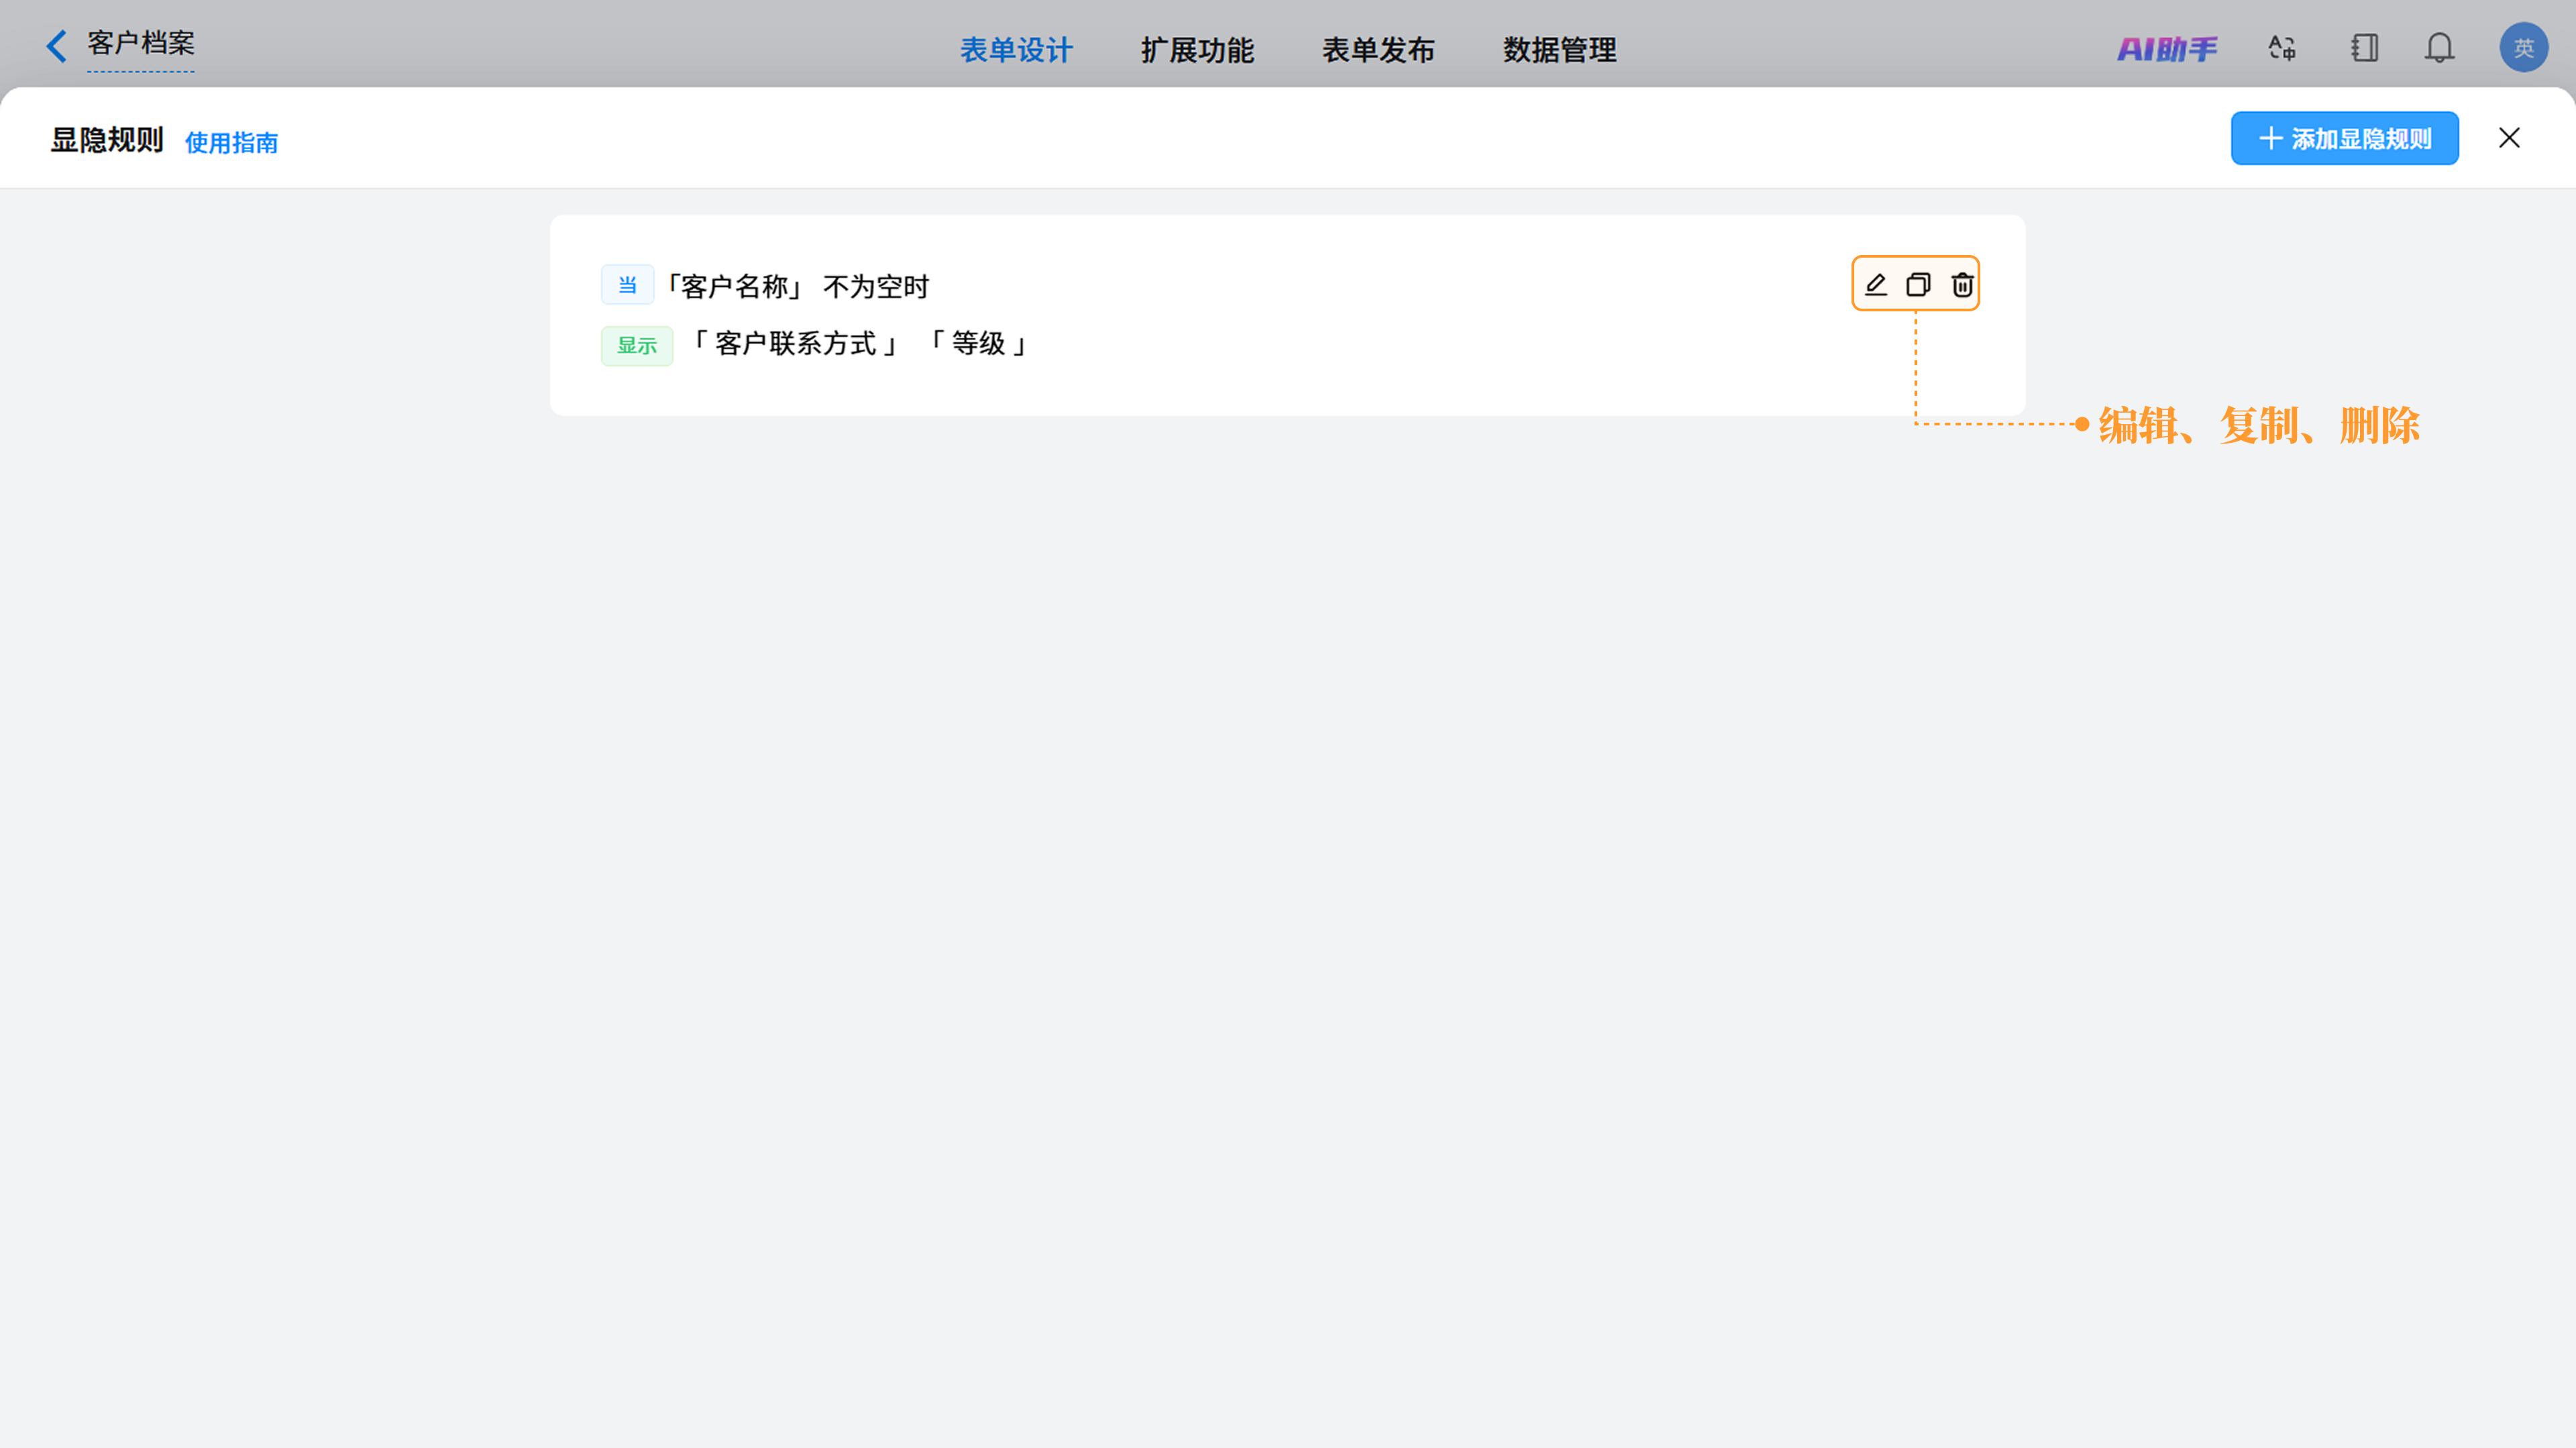Copy the 客户名称 rule
The image size is (2576, 1448).
1918,285
